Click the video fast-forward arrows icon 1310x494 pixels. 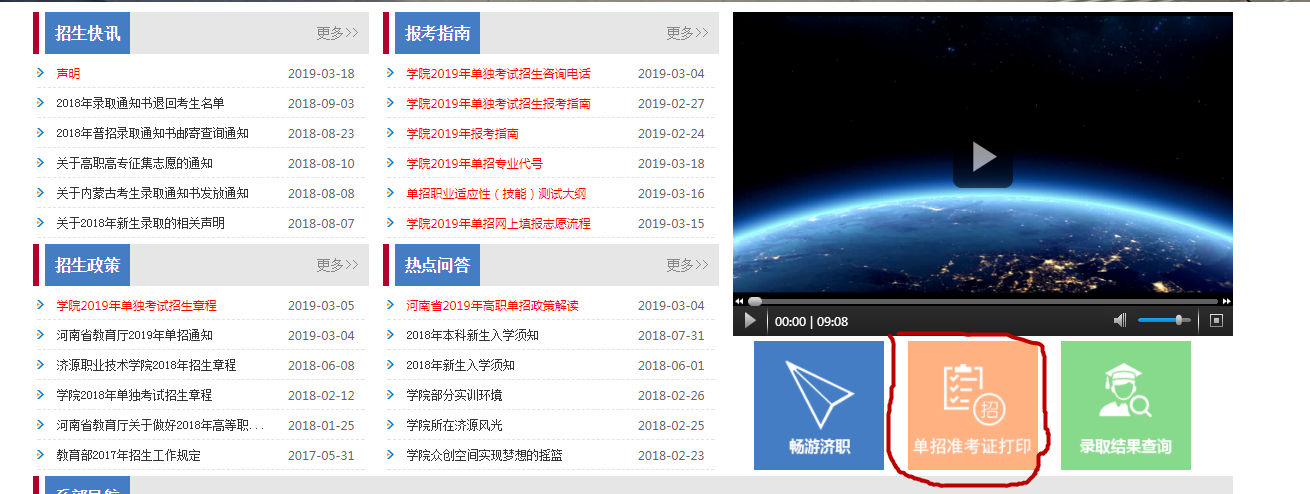click(x=1227, y=301)
